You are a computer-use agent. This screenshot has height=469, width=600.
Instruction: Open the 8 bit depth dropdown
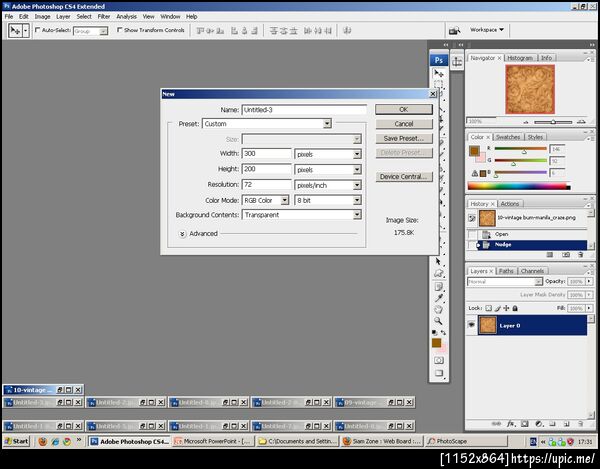[x=328, y=200]
